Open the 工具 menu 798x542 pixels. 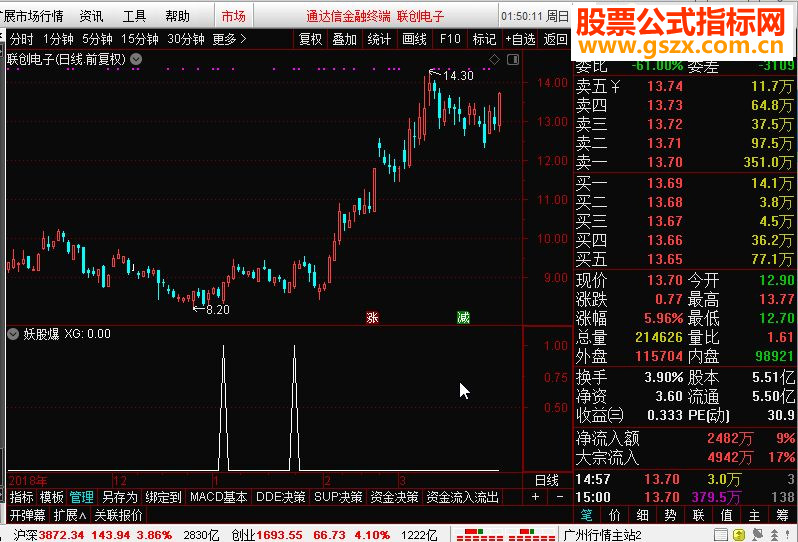(134, 16)
